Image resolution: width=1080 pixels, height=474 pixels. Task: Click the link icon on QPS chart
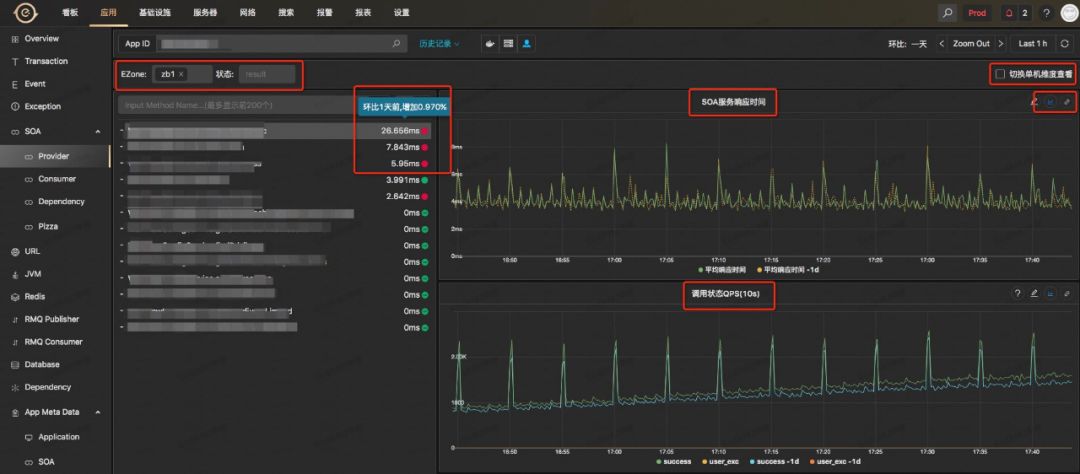tap(1066, 293)
